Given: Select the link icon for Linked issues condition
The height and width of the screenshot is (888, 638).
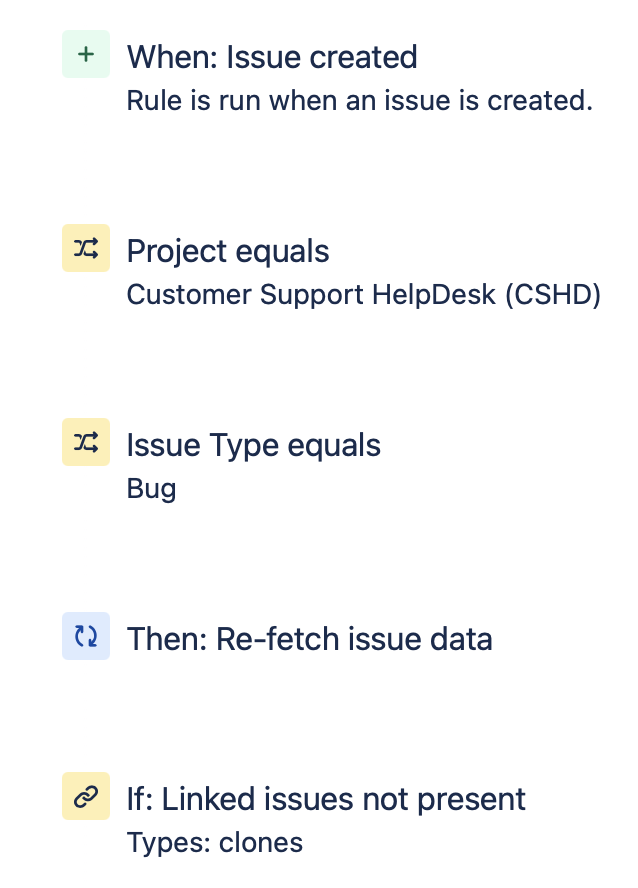Looking at the screenshot, I should coord(85,797).
